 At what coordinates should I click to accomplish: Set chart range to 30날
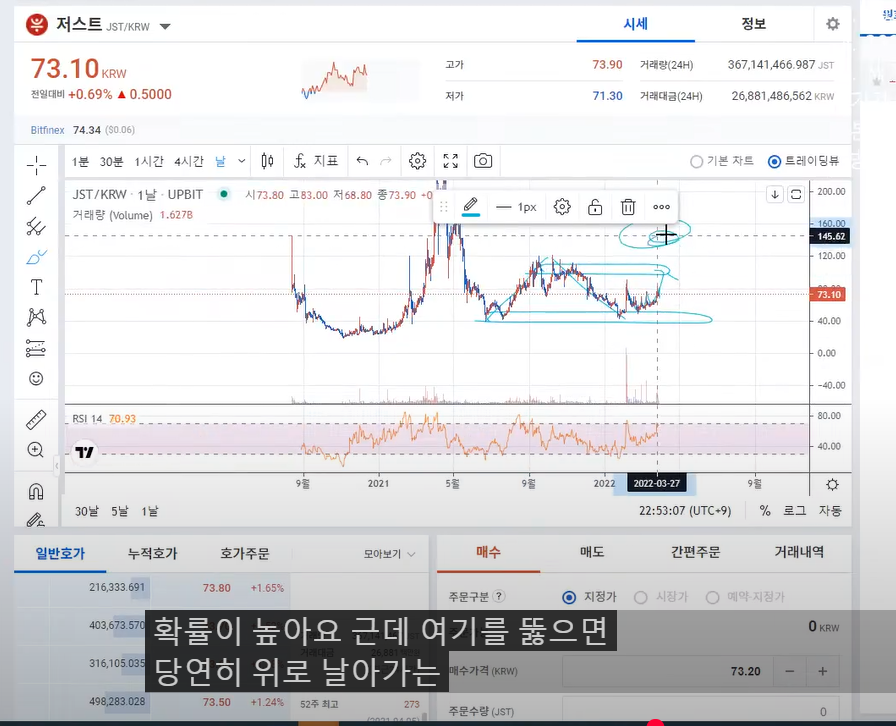pyautogui.click(x=87, y=511)
